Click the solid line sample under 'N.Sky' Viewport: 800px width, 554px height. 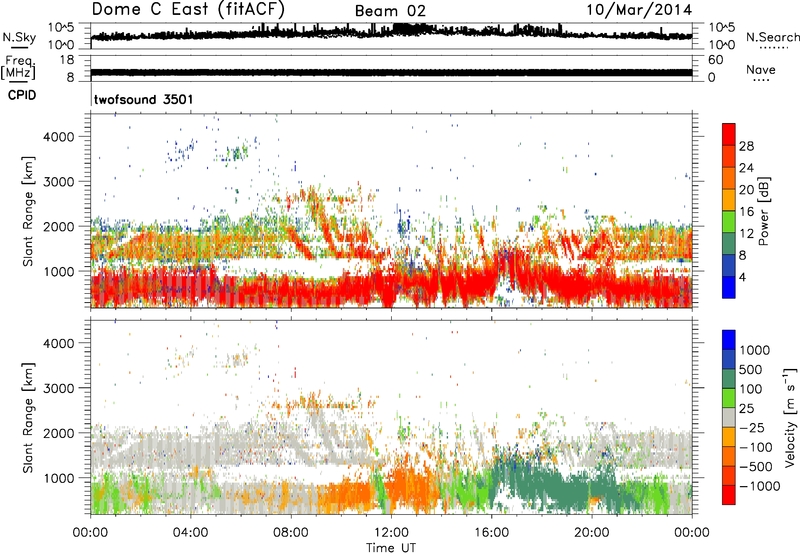coord(19,47)
